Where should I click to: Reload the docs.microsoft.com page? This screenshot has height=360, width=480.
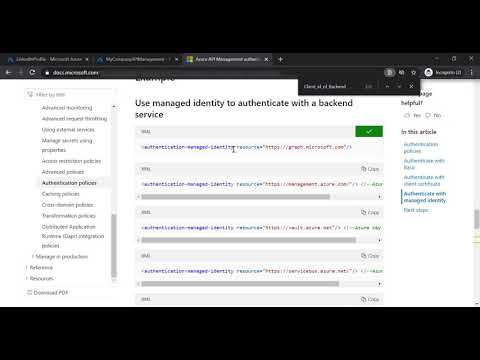pyautogui.click(x=32, y=72)
